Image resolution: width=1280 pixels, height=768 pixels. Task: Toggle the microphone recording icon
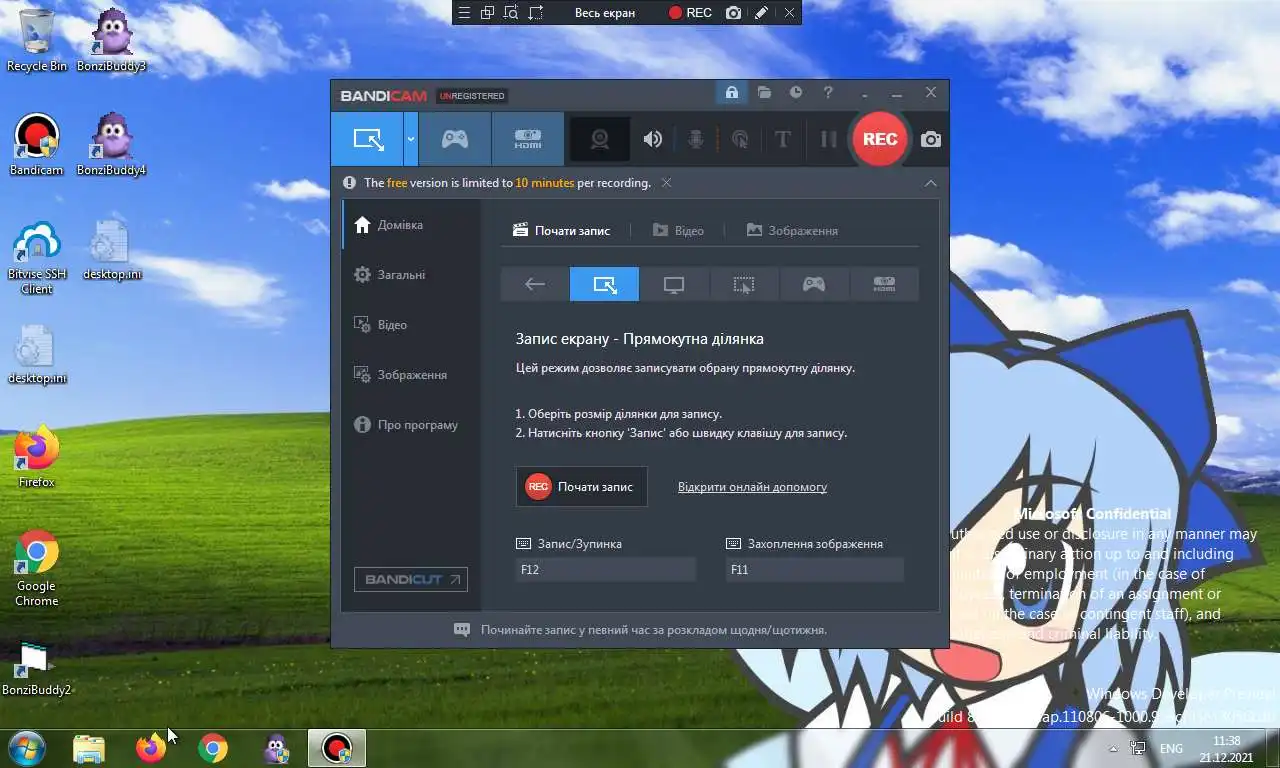click(696, 139)
